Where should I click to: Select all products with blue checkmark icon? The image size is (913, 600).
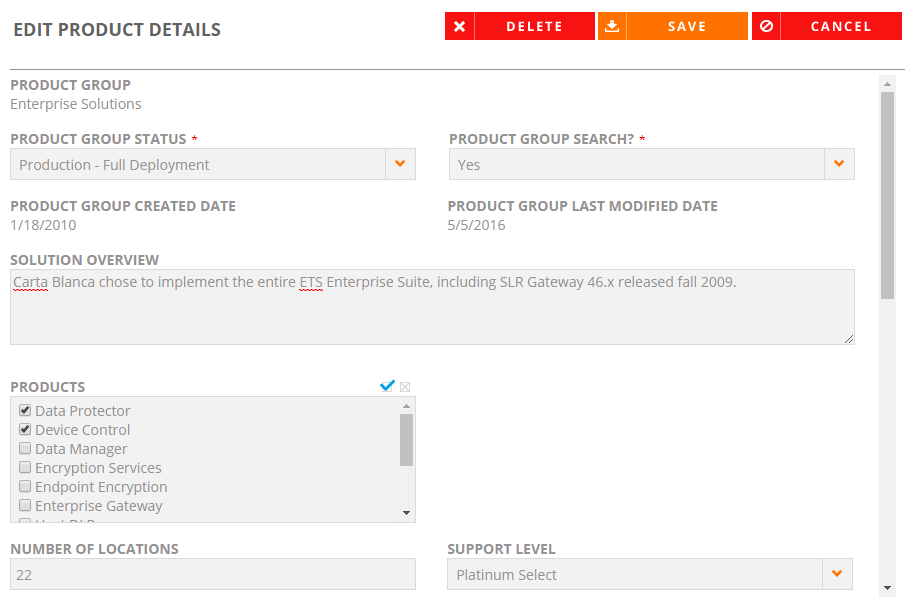387,386
